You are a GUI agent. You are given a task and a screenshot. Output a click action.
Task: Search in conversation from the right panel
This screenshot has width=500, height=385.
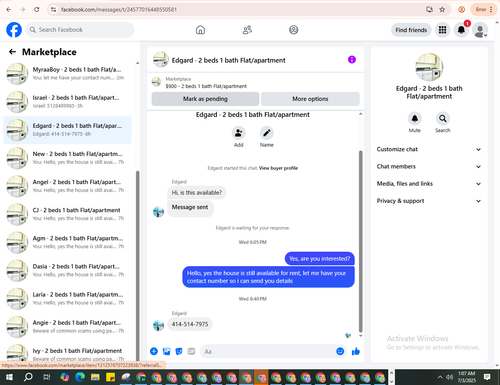pos(443,118)
